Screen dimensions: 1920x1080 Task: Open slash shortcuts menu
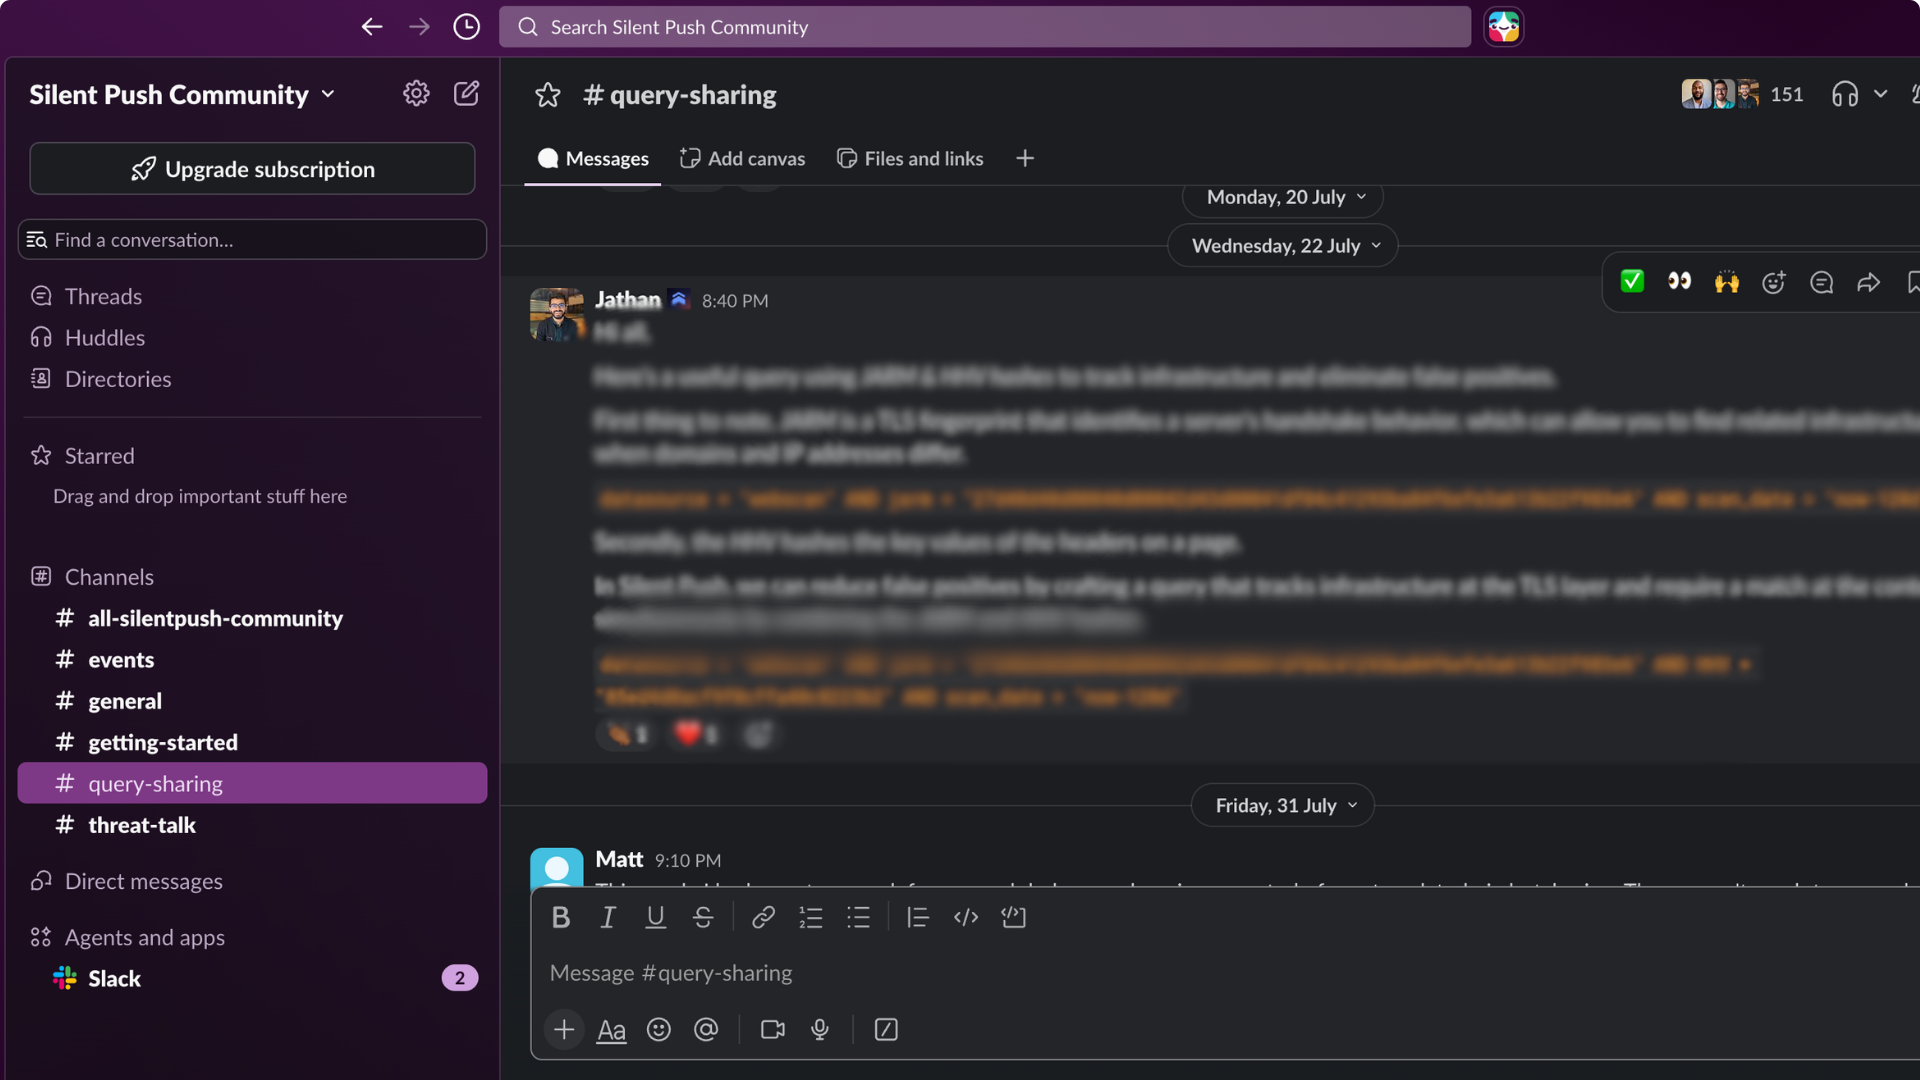(x=886, y=1029)
